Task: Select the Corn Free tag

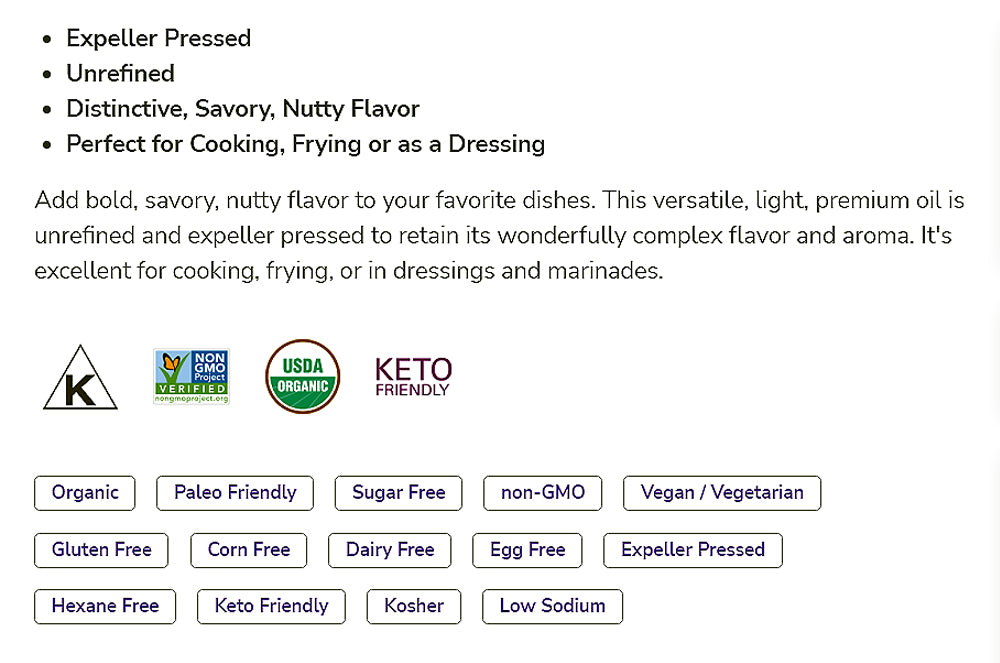Action: tap(249, 550)
